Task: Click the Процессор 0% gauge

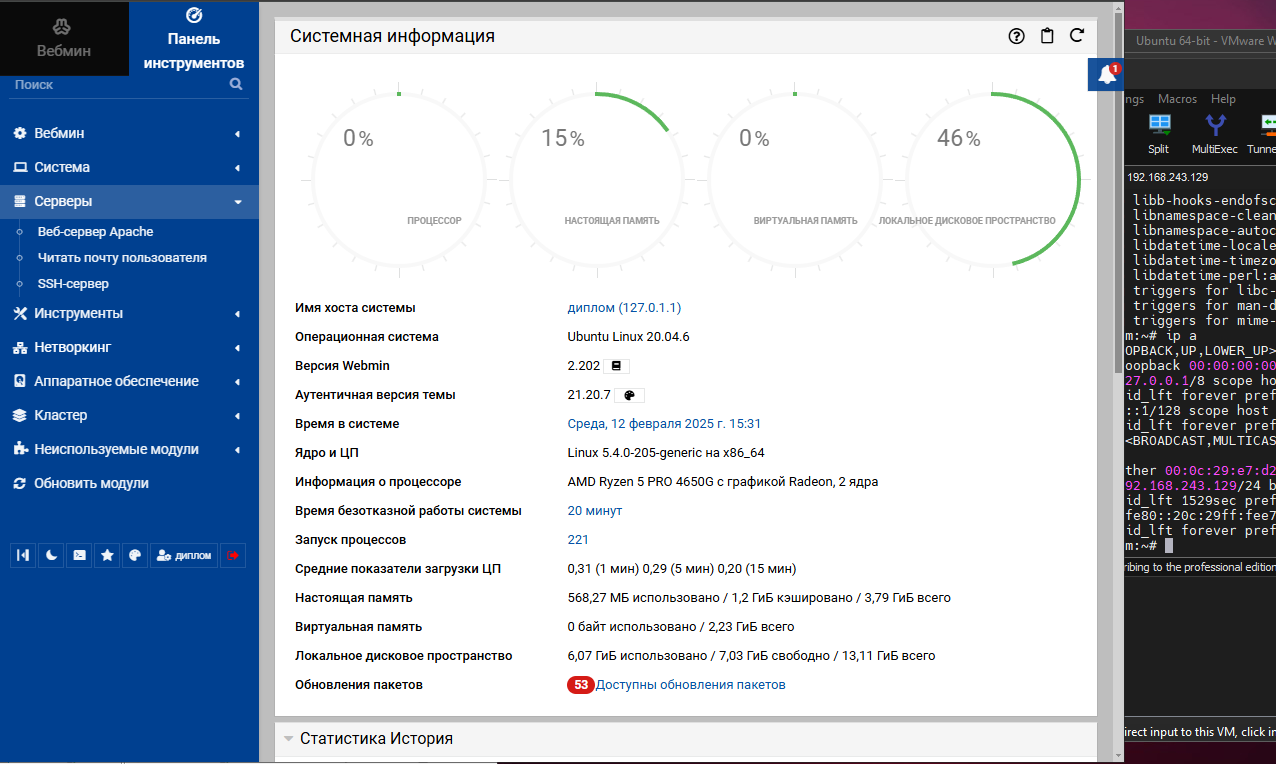Action: (x=397, y=180)
